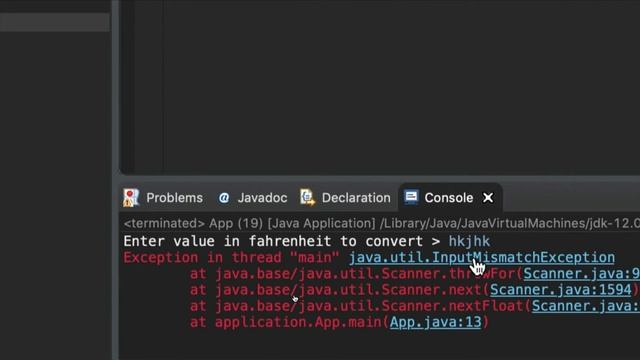Close the Console view tab

pyautogui.click(x=488, y=198)
